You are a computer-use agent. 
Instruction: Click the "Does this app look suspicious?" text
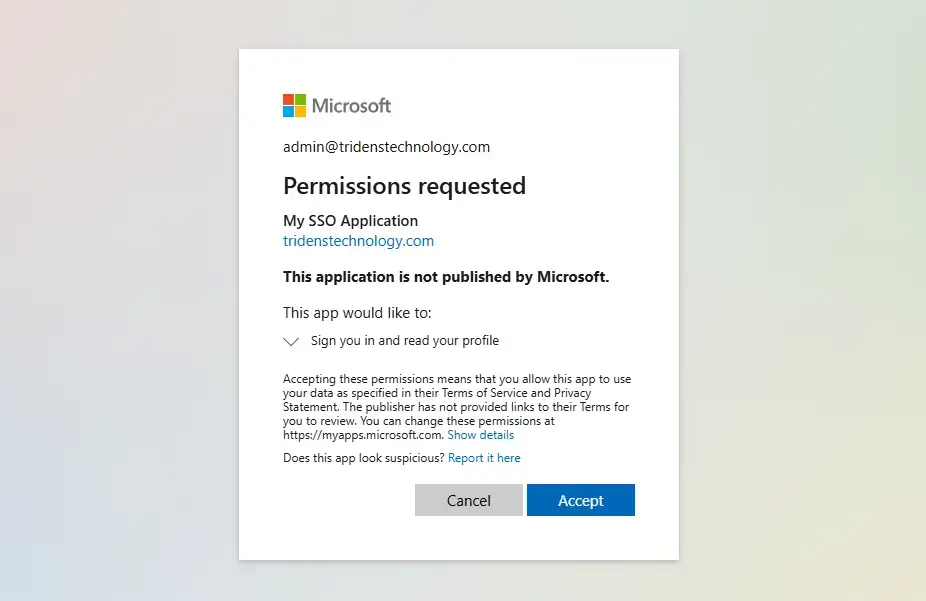pyautogui.click(x=364, y=458)
